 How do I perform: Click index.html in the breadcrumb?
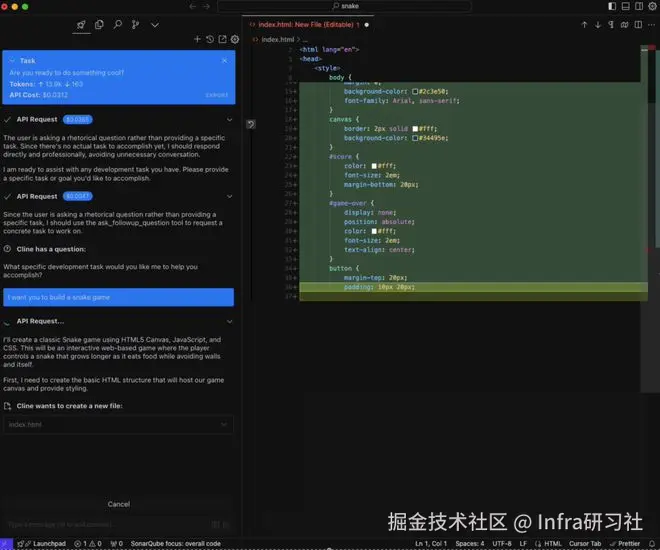click(x=277, y=40)
